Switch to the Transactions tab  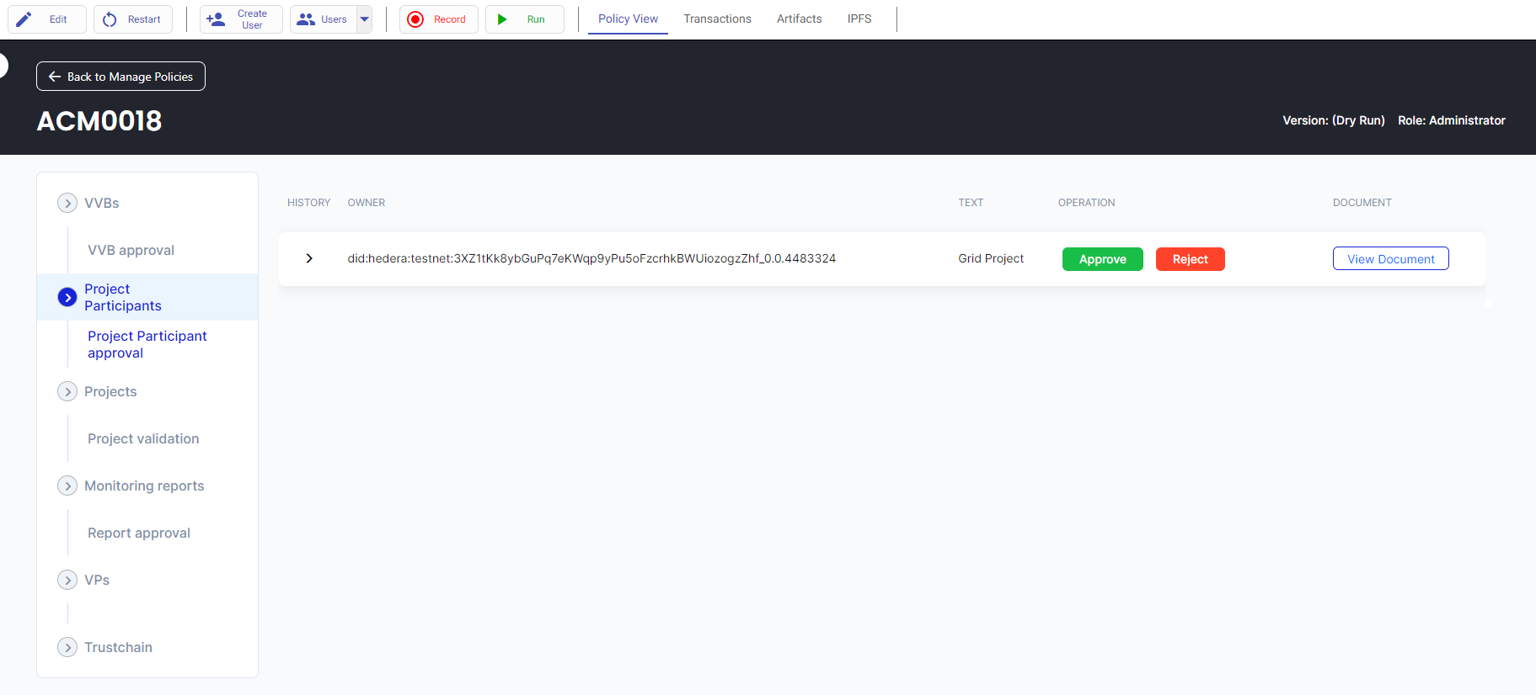pyautogui.click(x=717, y=19)
